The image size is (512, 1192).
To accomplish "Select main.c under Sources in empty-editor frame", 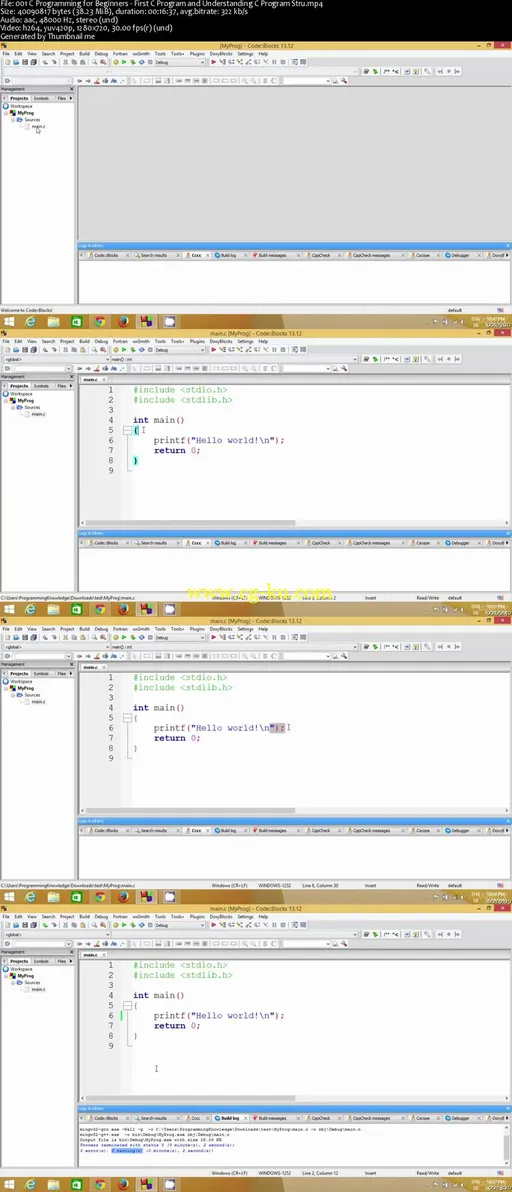I will [x=38, y=126].
